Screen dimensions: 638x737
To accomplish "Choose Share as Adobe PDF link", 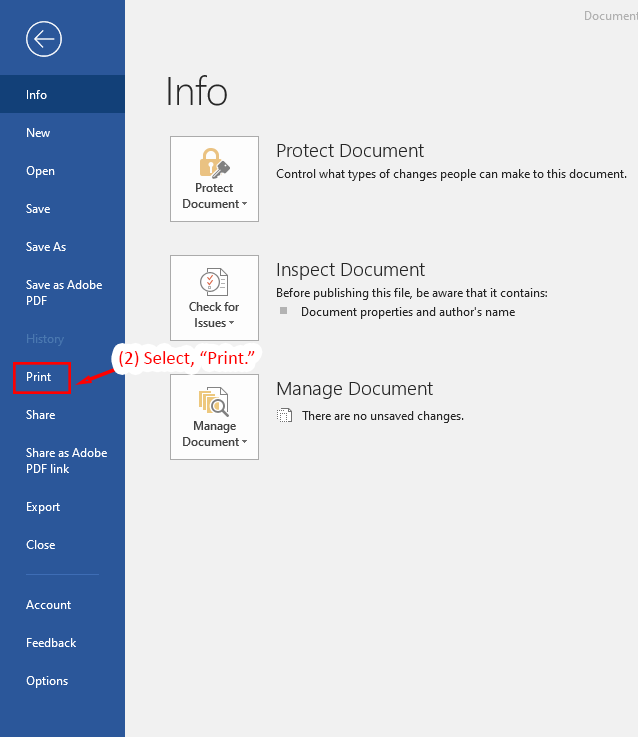I will [63, 461].
